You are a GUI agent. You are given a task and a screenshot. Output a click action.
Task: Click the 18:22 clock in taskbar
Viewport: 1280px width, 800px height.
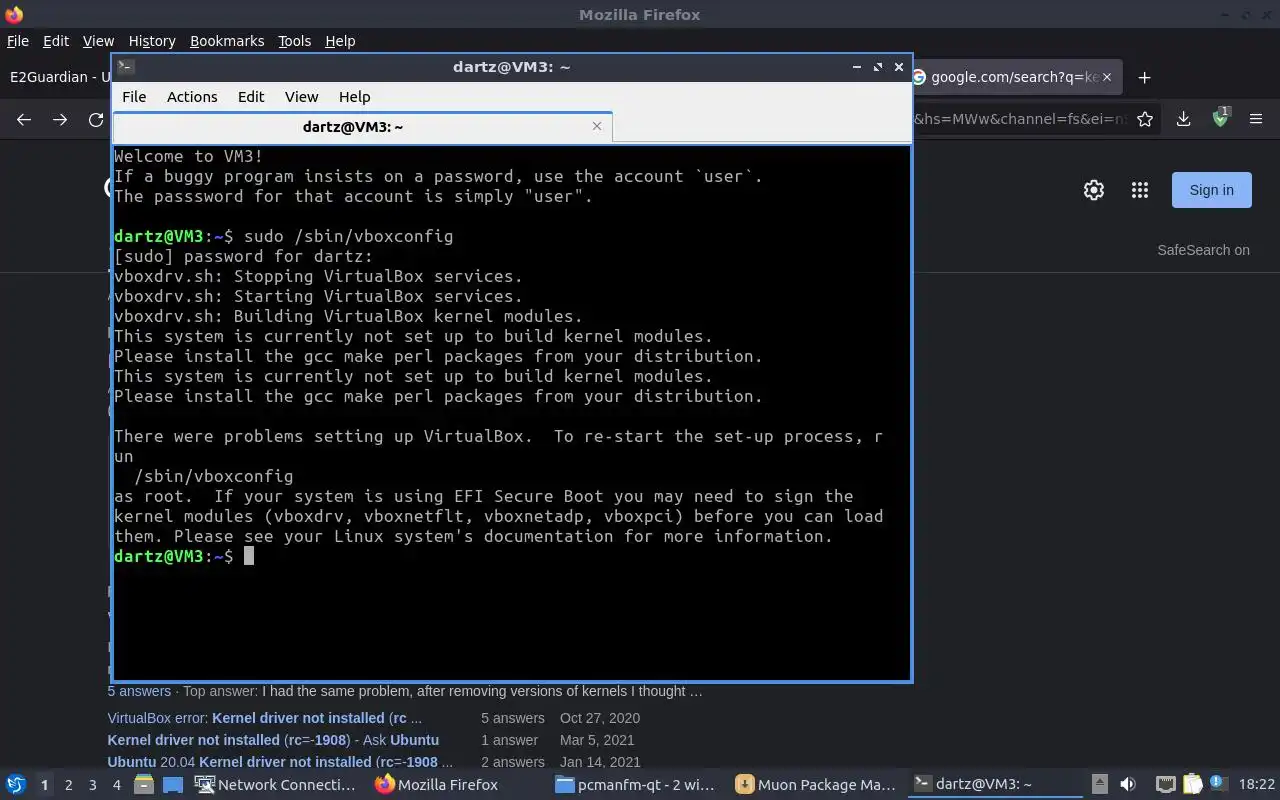[1257, 785]
